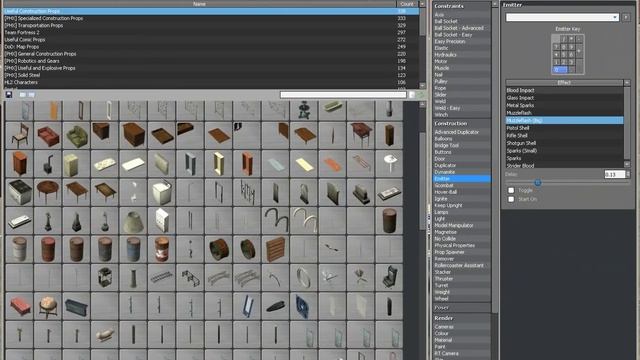
Task: Choose Blood Impact effect
Action: [x=564, y=90]
